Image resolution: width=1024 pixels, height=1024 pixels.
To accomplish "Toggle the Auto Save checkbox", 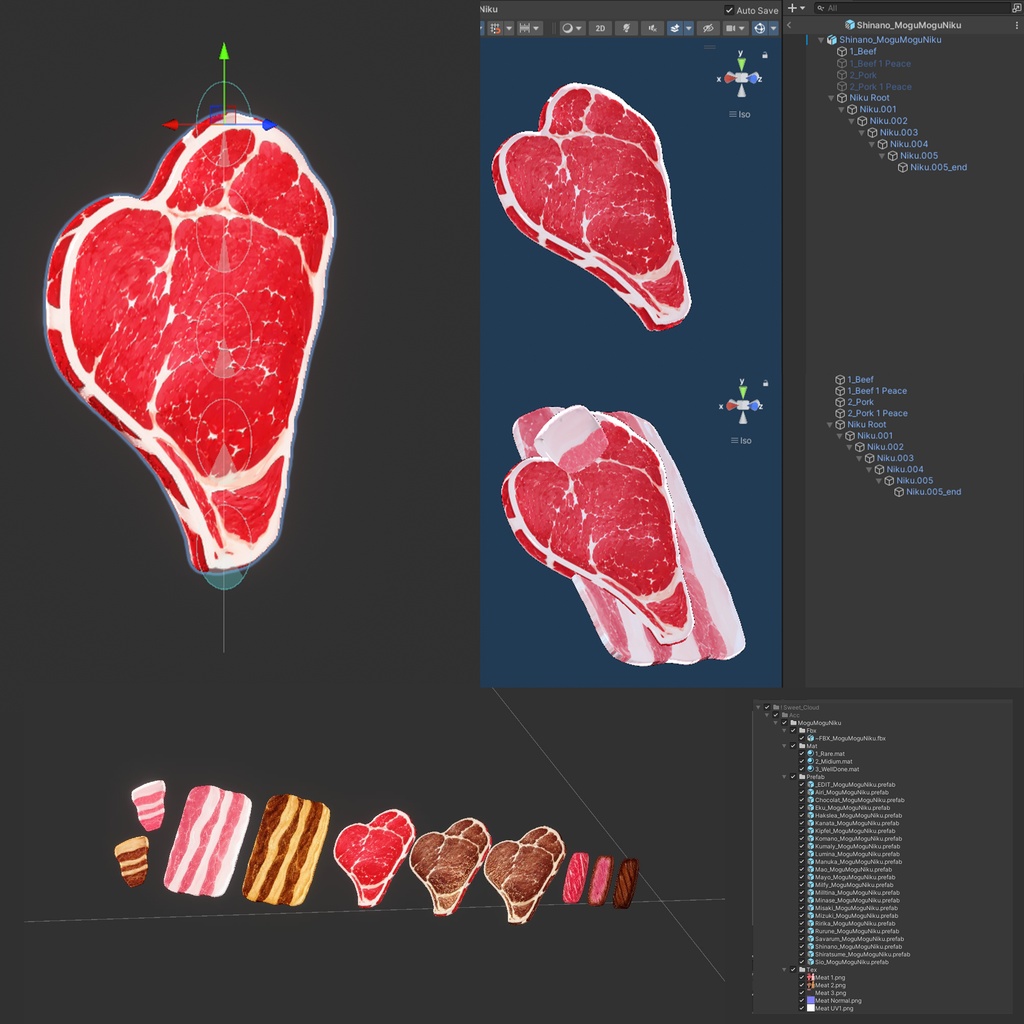I will click(729, 10).
